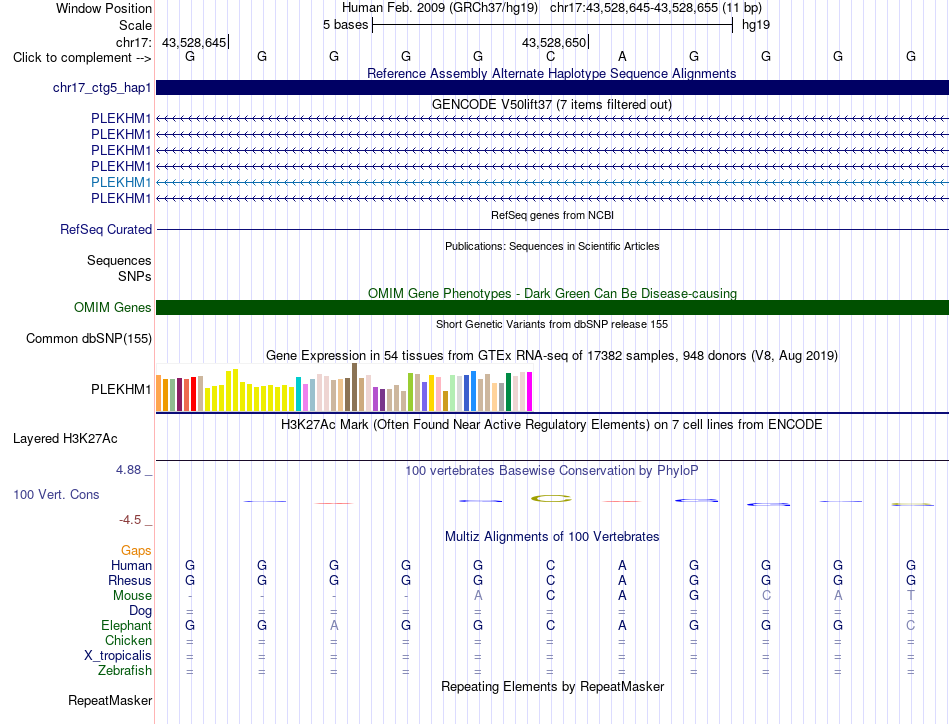
Task: Click the yellow conservation peak under base C
Action: tap(551, 499)
